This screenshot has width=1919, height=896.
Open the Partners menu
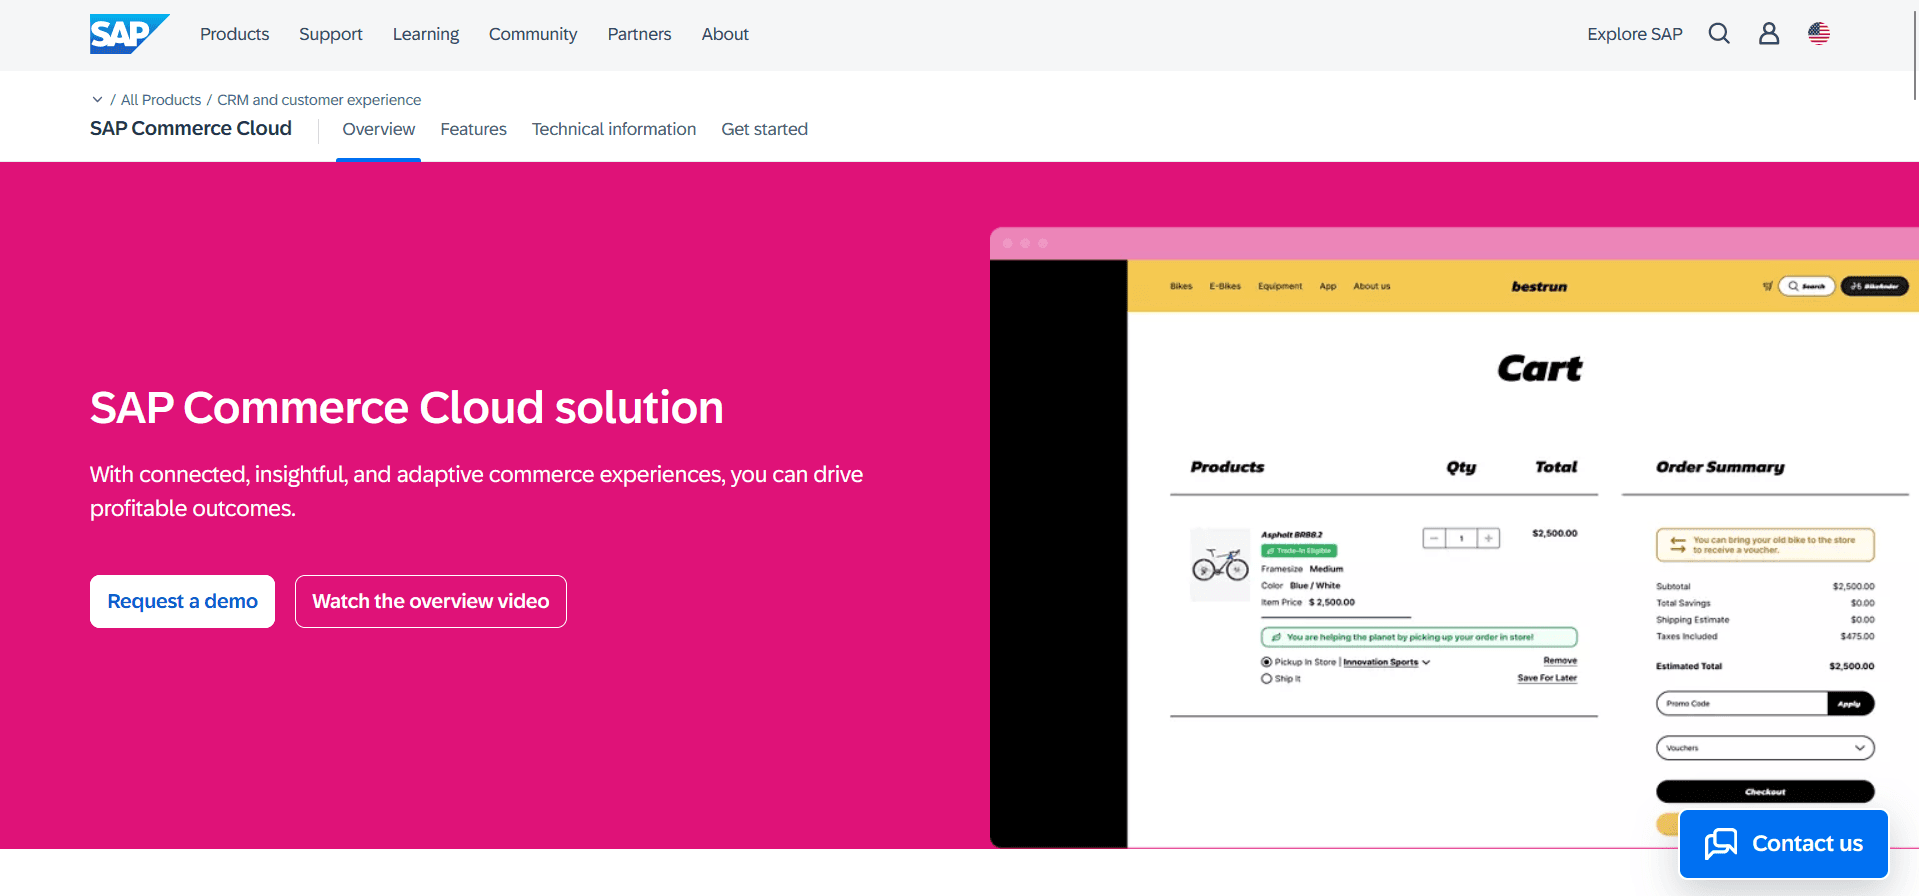pyautogui.click(x=639, y=34)
